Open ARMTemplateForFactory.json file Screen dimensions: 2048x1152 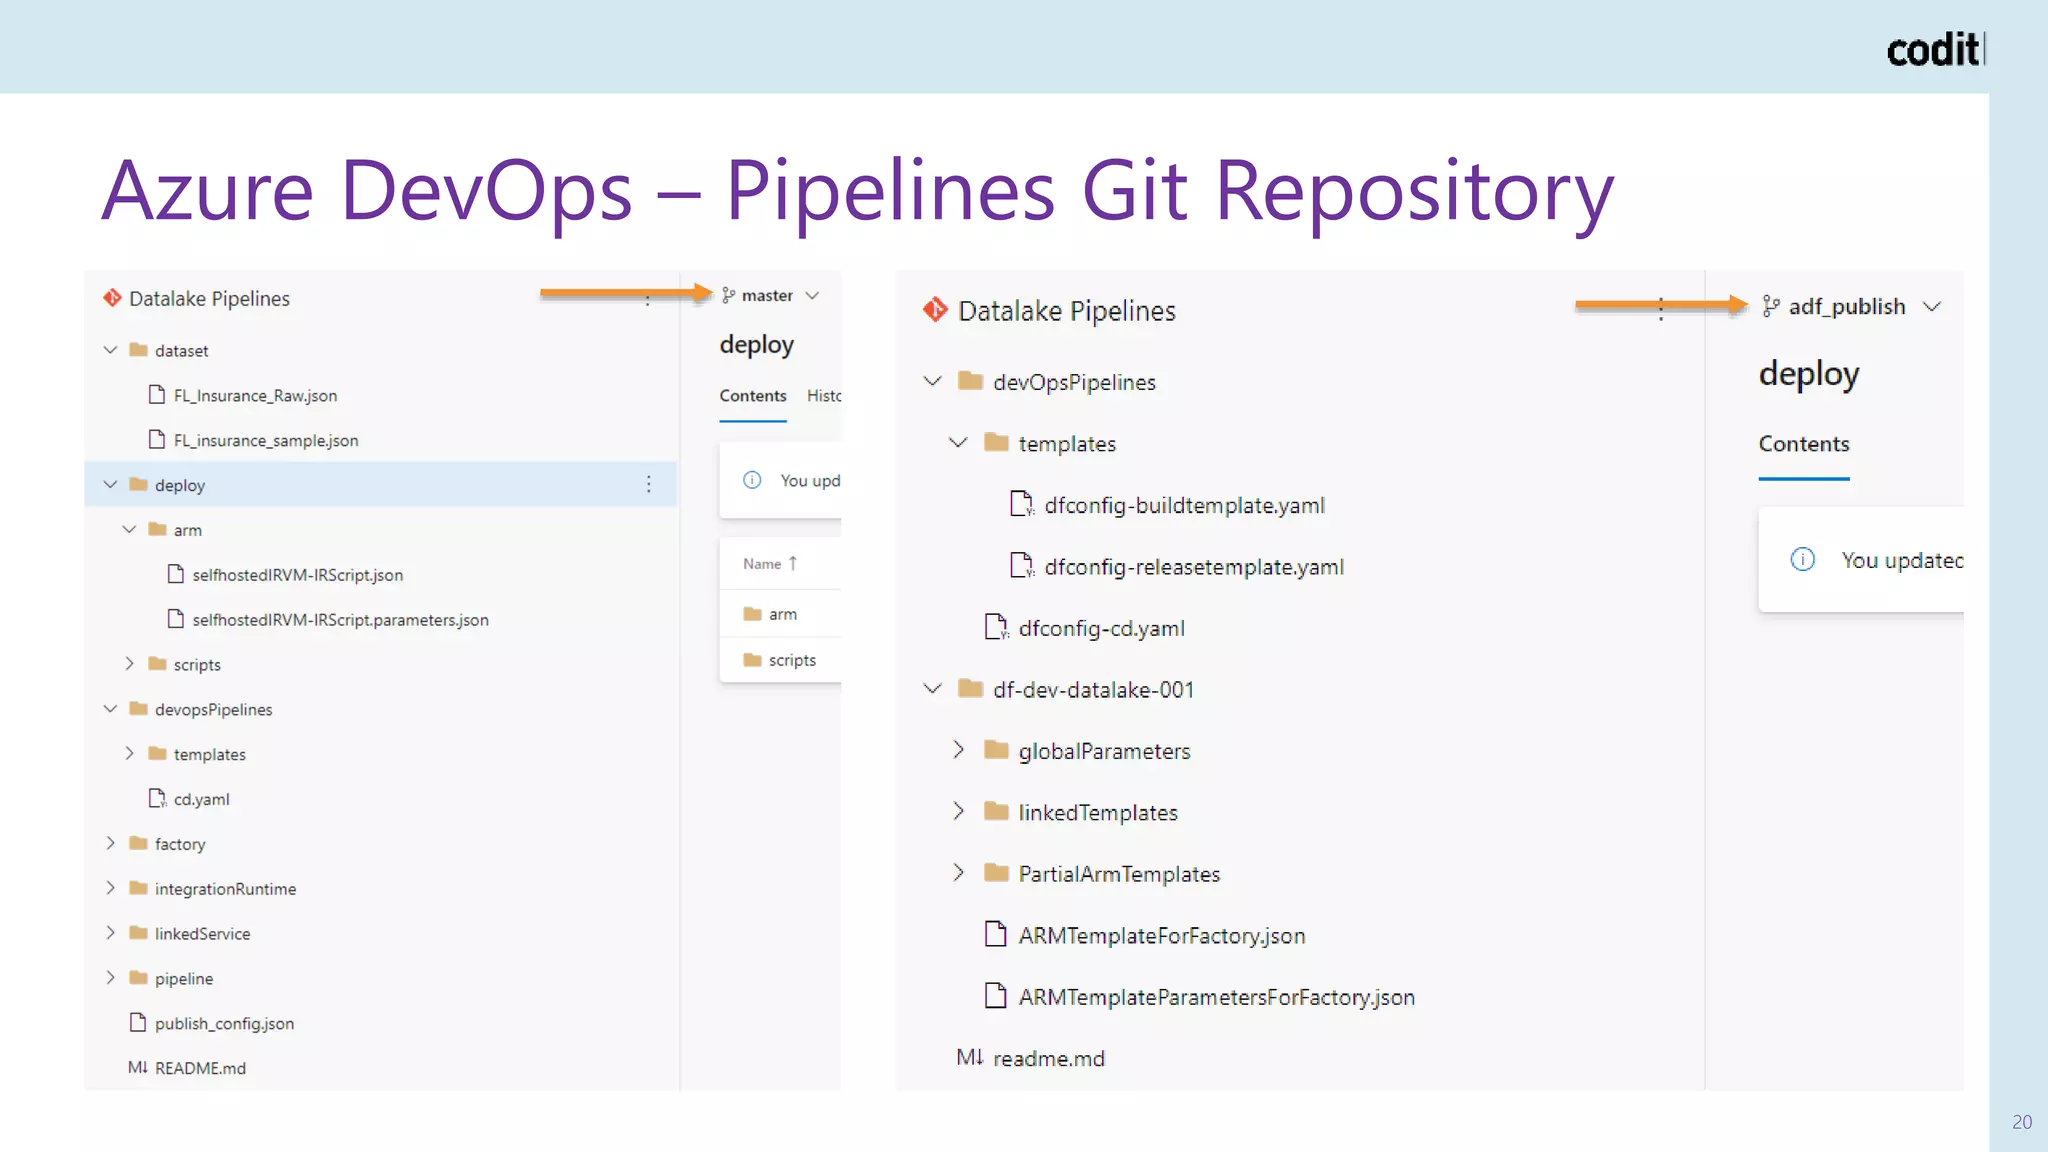(x=1162, y=936)
